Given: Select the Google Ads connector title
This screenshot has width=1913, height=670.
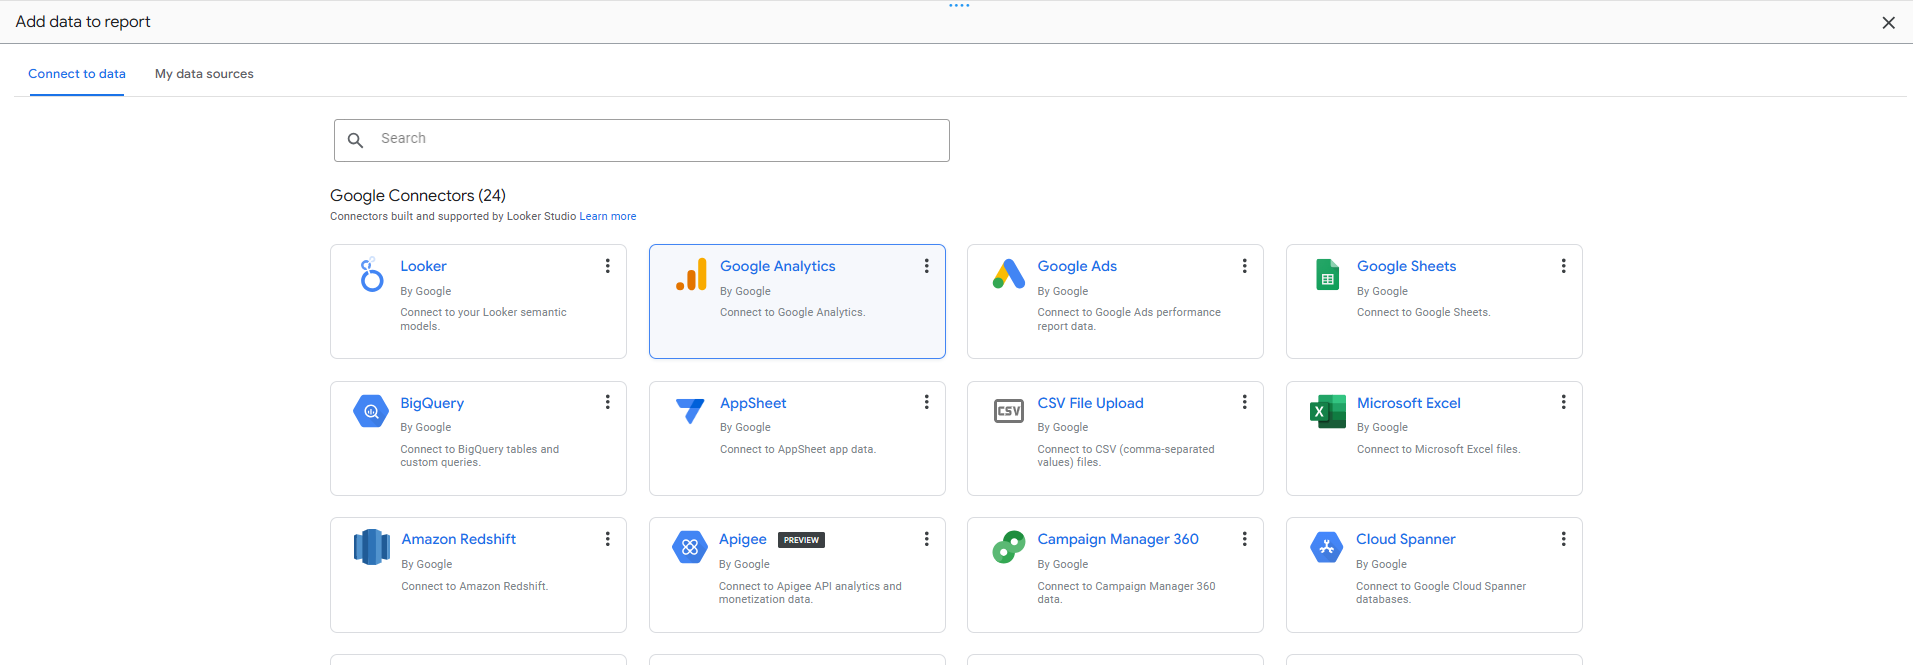Looking at the screenshot, I should (1077, 266).
